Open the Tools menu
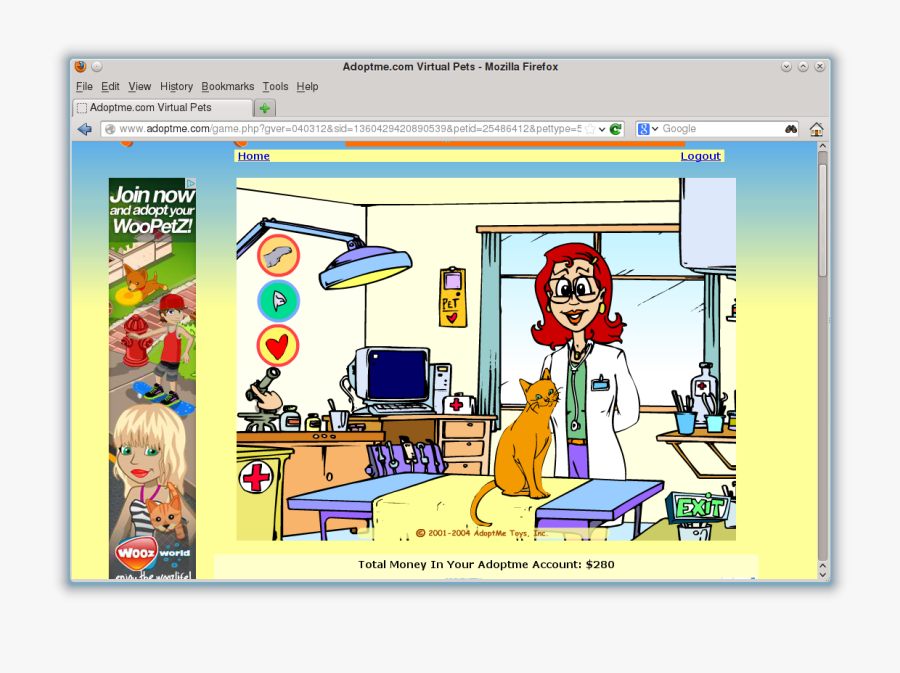Image resolution: width=900 pixels, height=673 pixels. click(275, 86)
